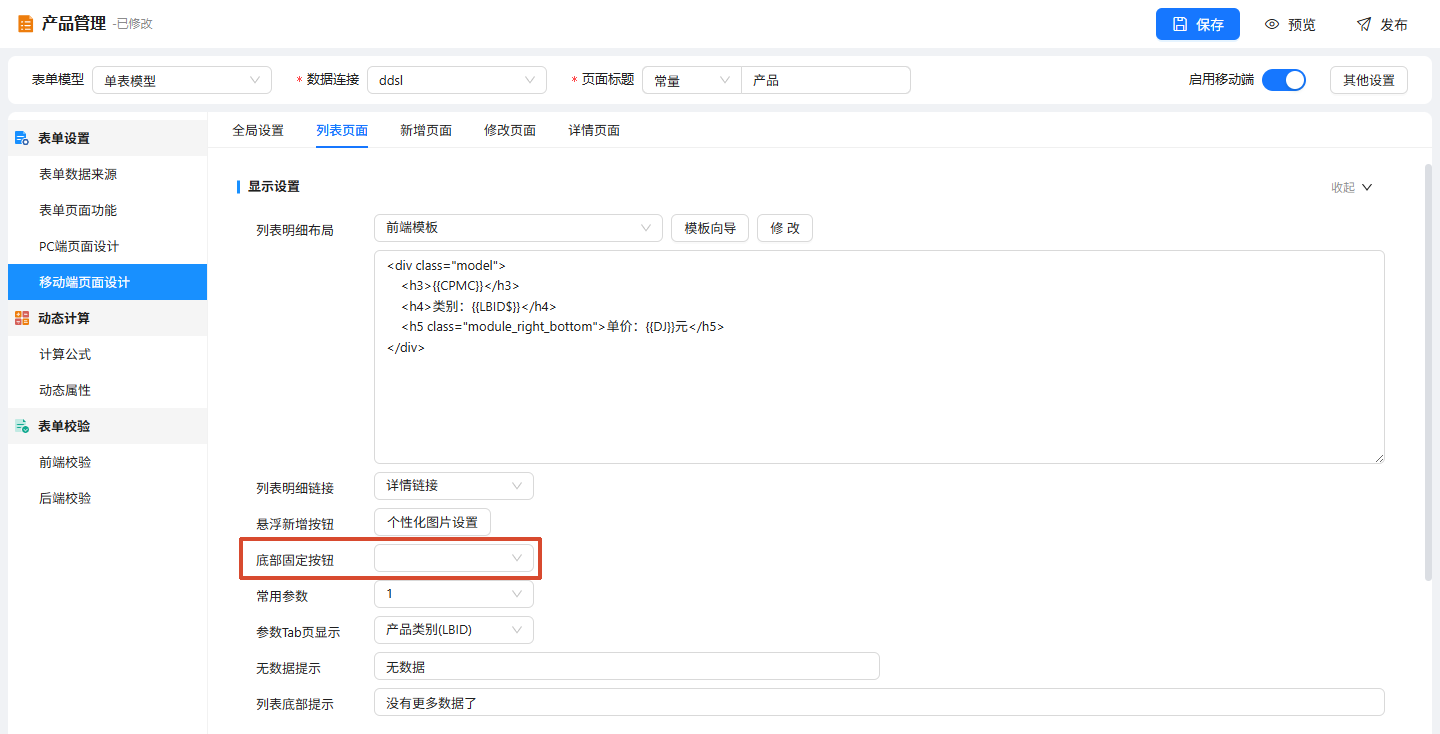Click the 表单设置 section icon
1440x734 pixels.
tap(22, 138)
